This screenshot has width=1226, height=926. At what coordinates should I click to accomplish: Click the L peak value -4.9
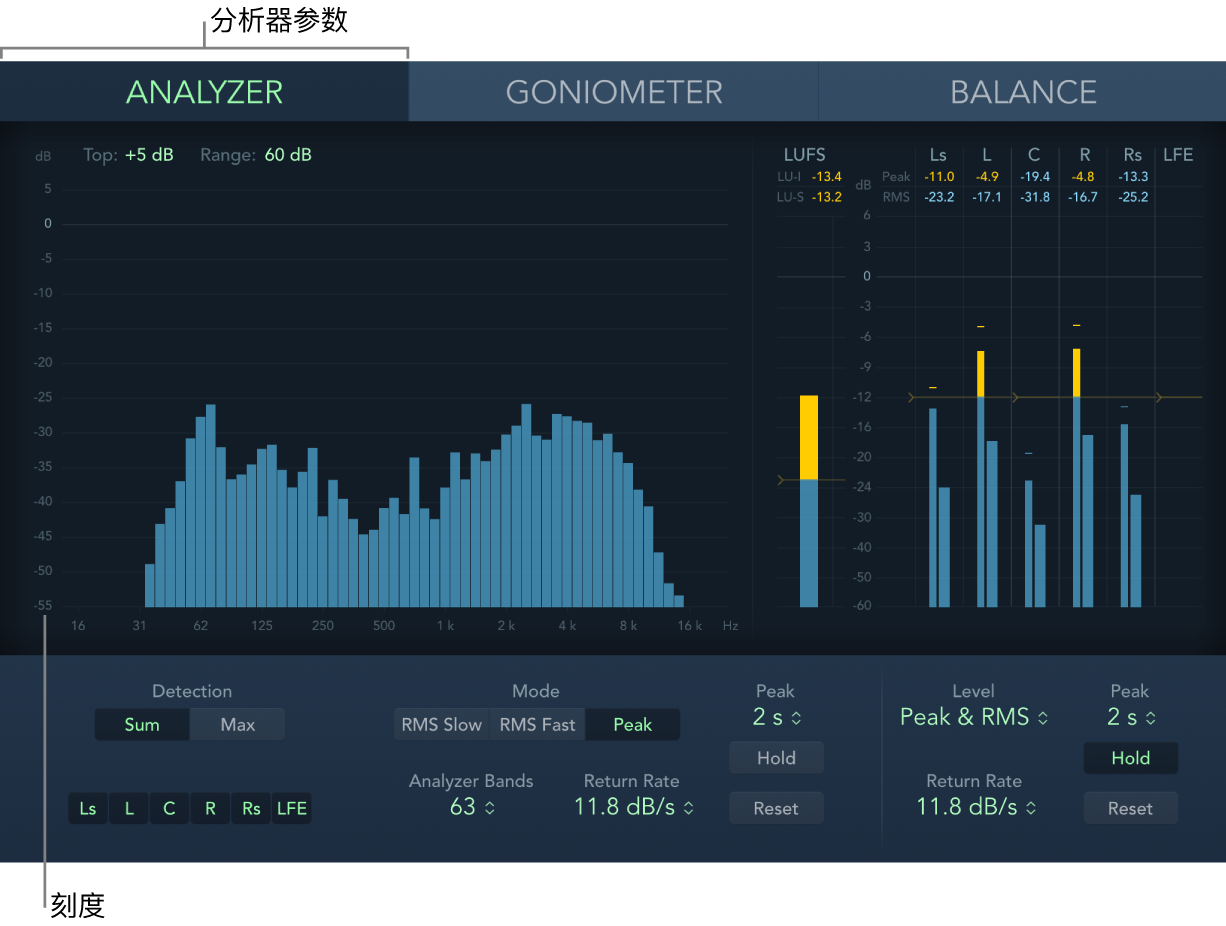(986, 177)
